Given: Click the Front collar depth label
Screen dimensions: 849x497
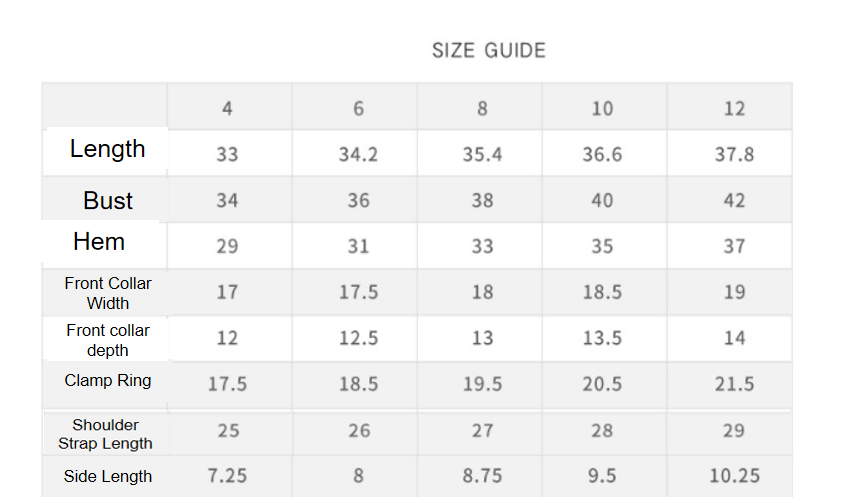Looking at the screenshot, I should [x=108, y=340].
